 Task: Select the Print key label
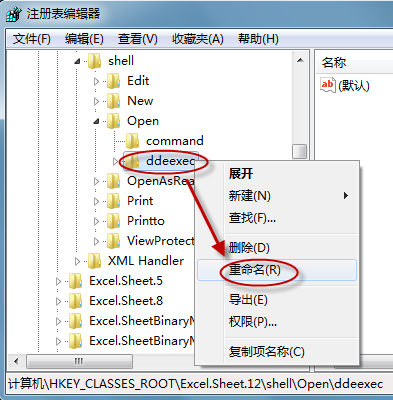[x=140, y=201]
